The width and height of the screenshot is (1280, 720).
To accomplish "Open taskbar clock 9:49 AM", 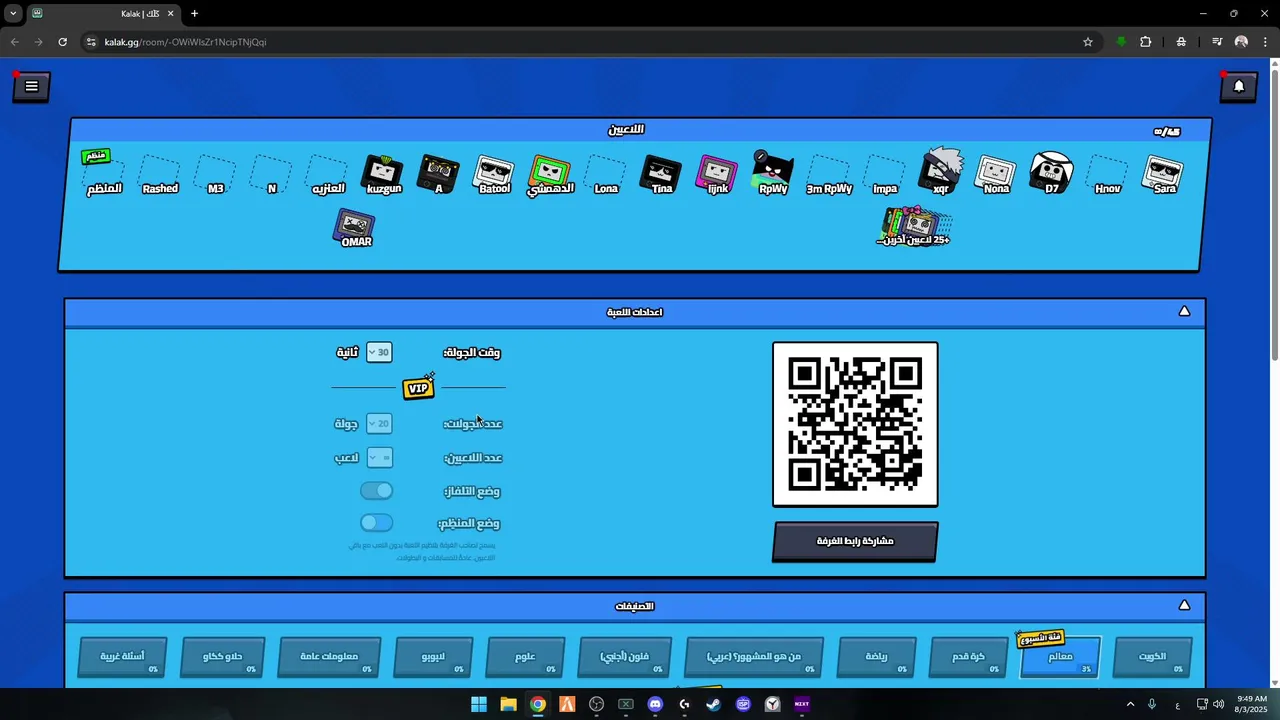I will click(x=1252, y=704).
